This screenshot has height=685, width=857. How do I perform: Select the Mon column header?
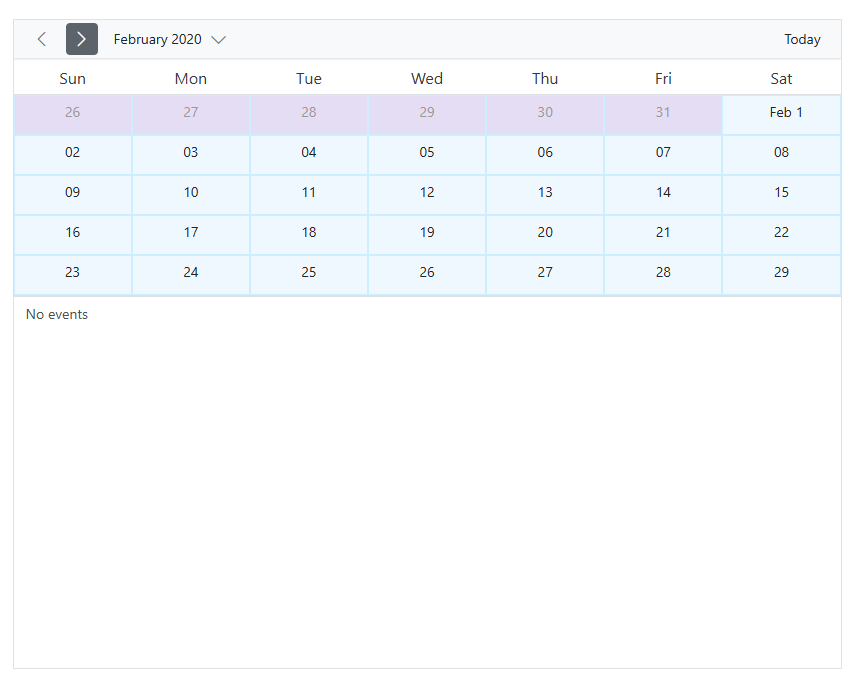click(191, 79)
